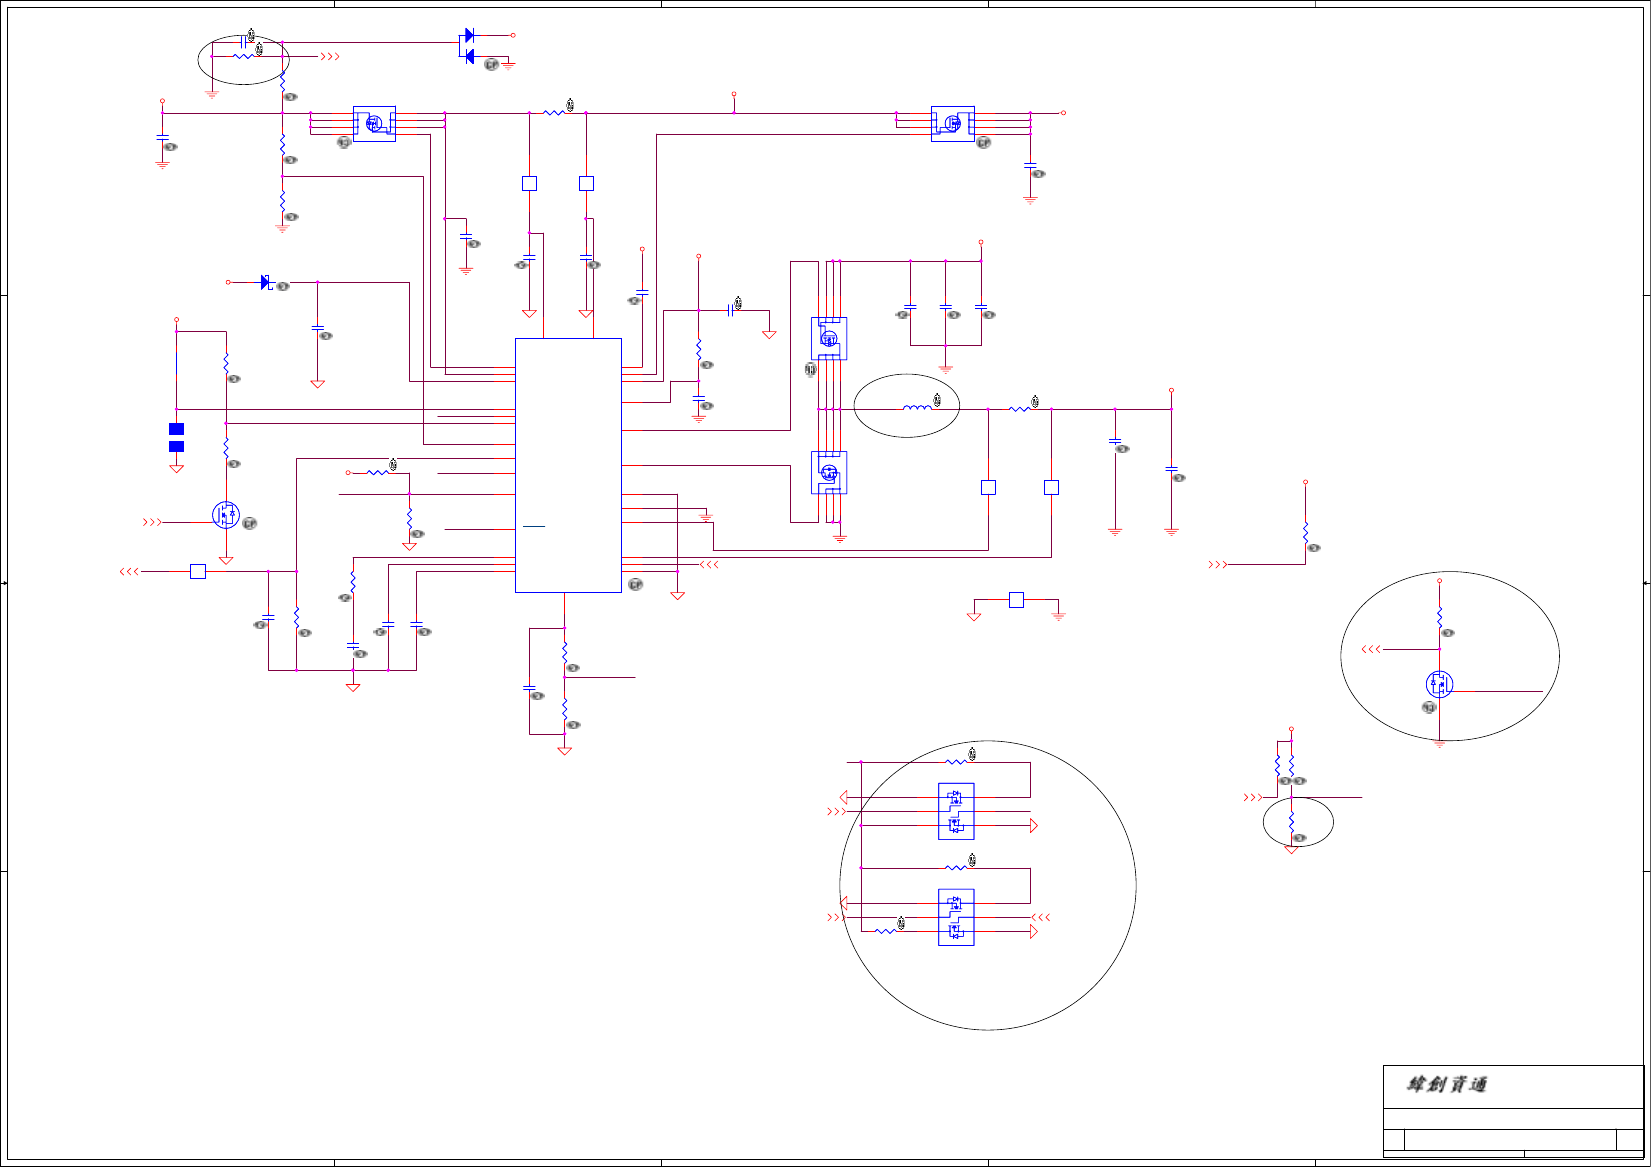This screenshot has height=1167, width=1651.
Task: Select the lower dual-MOSFET package in the large circle
Action: point(956,917)
